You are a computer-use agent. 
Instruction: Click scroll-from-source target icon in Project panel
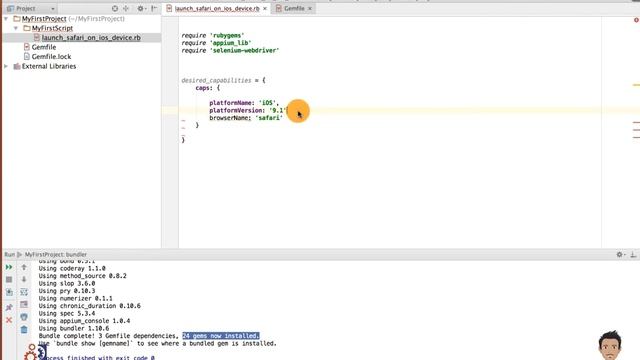[x=115, y=8]
